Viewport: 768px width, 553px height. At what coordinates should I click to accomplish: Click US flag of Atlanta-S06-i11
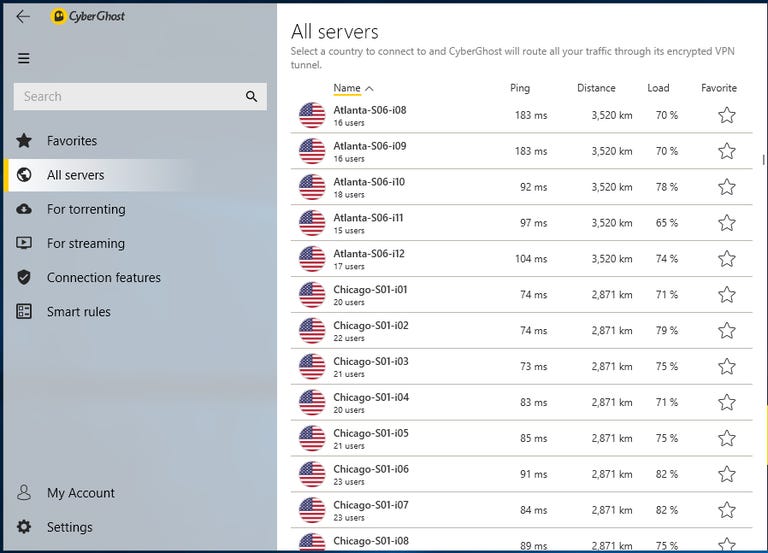(312, 223)
